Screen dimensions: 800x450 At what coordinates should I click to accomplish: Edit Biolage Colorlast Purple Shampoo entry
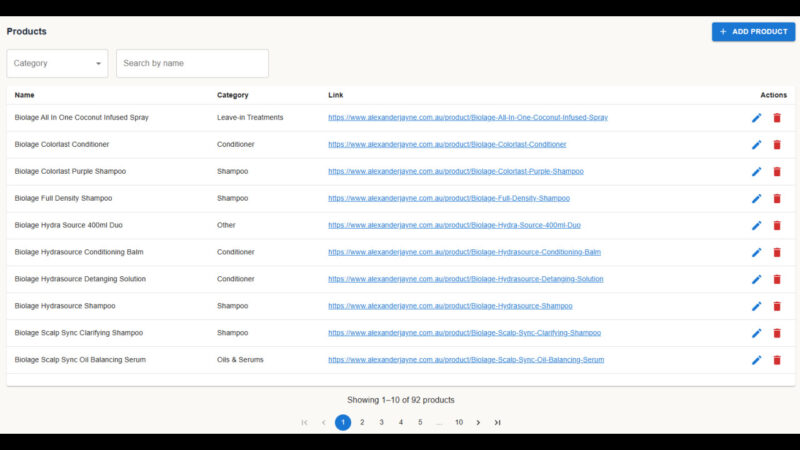click(x=756, y=172)
